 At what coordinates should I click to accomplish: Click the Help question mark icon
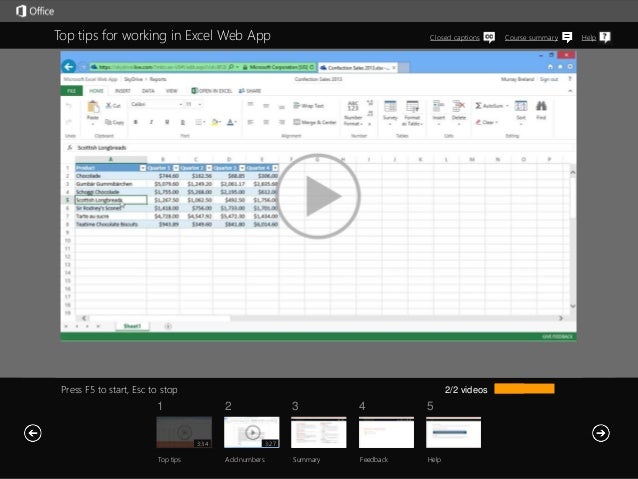605,37
